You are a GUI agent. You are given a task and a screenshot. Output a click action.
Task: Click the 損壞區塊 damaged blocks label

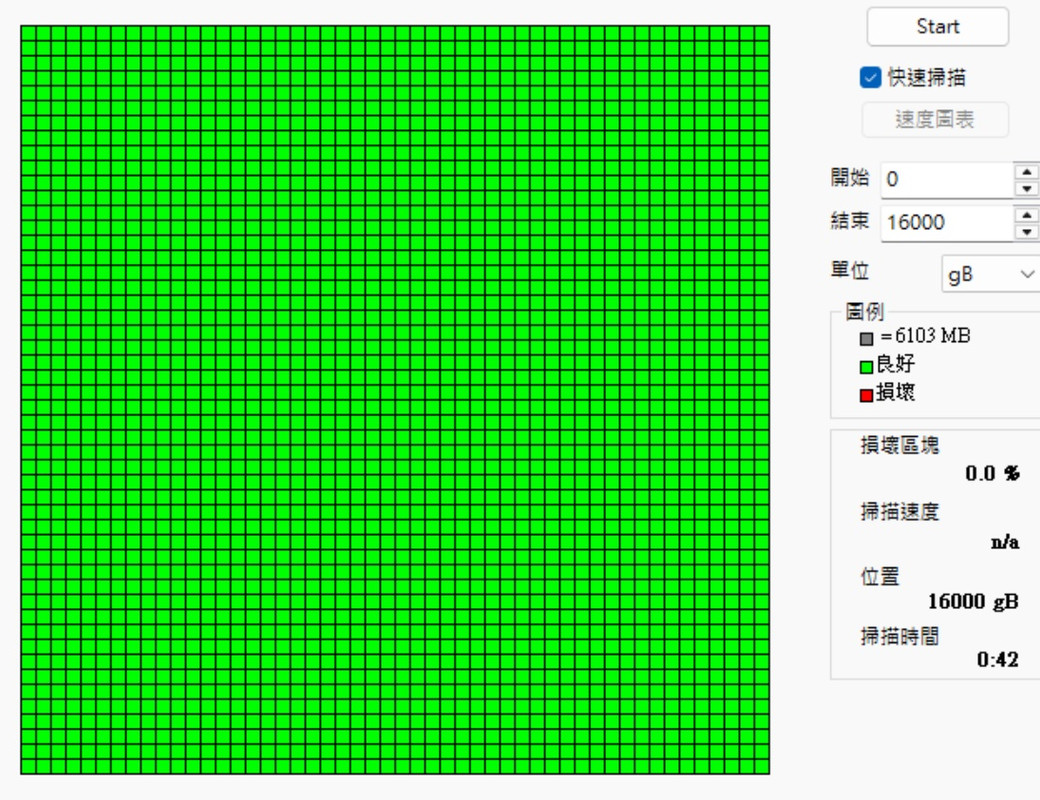899,445
